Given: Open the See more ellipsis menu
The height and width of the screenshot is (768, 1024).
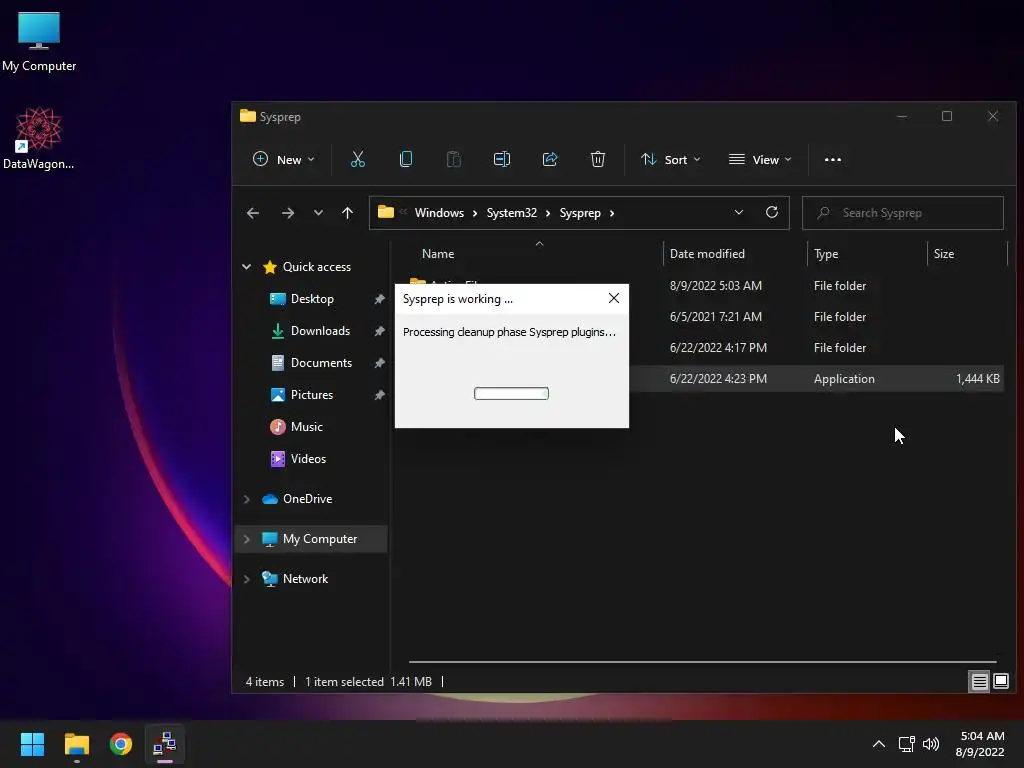Looking at the screenshot, I should (x=833, y=159).
